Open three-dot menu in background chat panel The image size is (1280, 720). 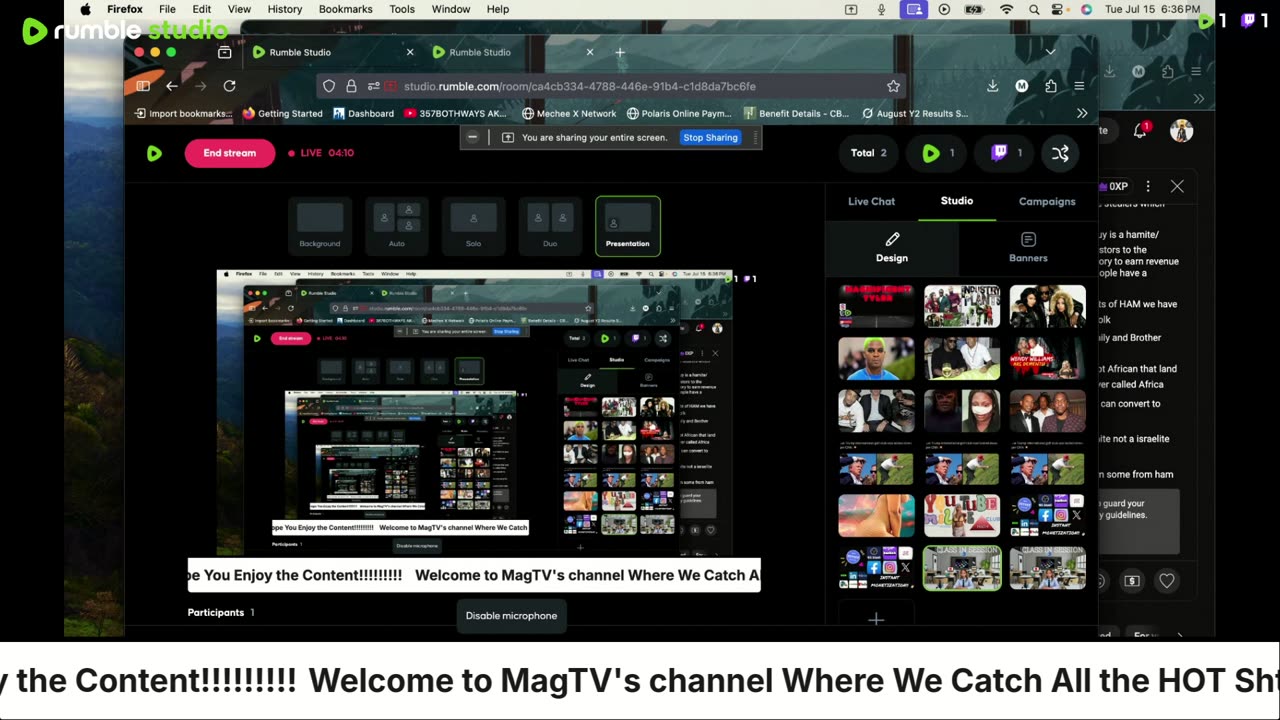[1148, 186]
